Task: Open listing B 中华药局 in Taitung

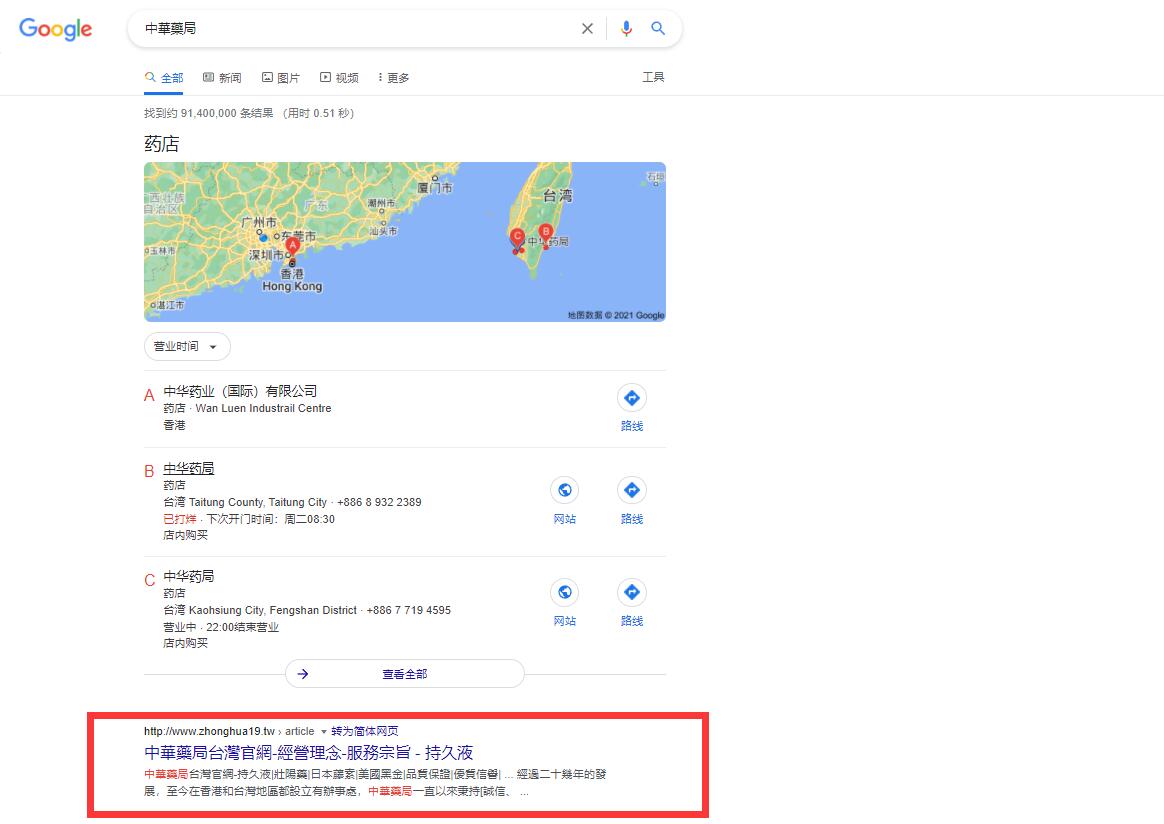Action: point(189,468)
